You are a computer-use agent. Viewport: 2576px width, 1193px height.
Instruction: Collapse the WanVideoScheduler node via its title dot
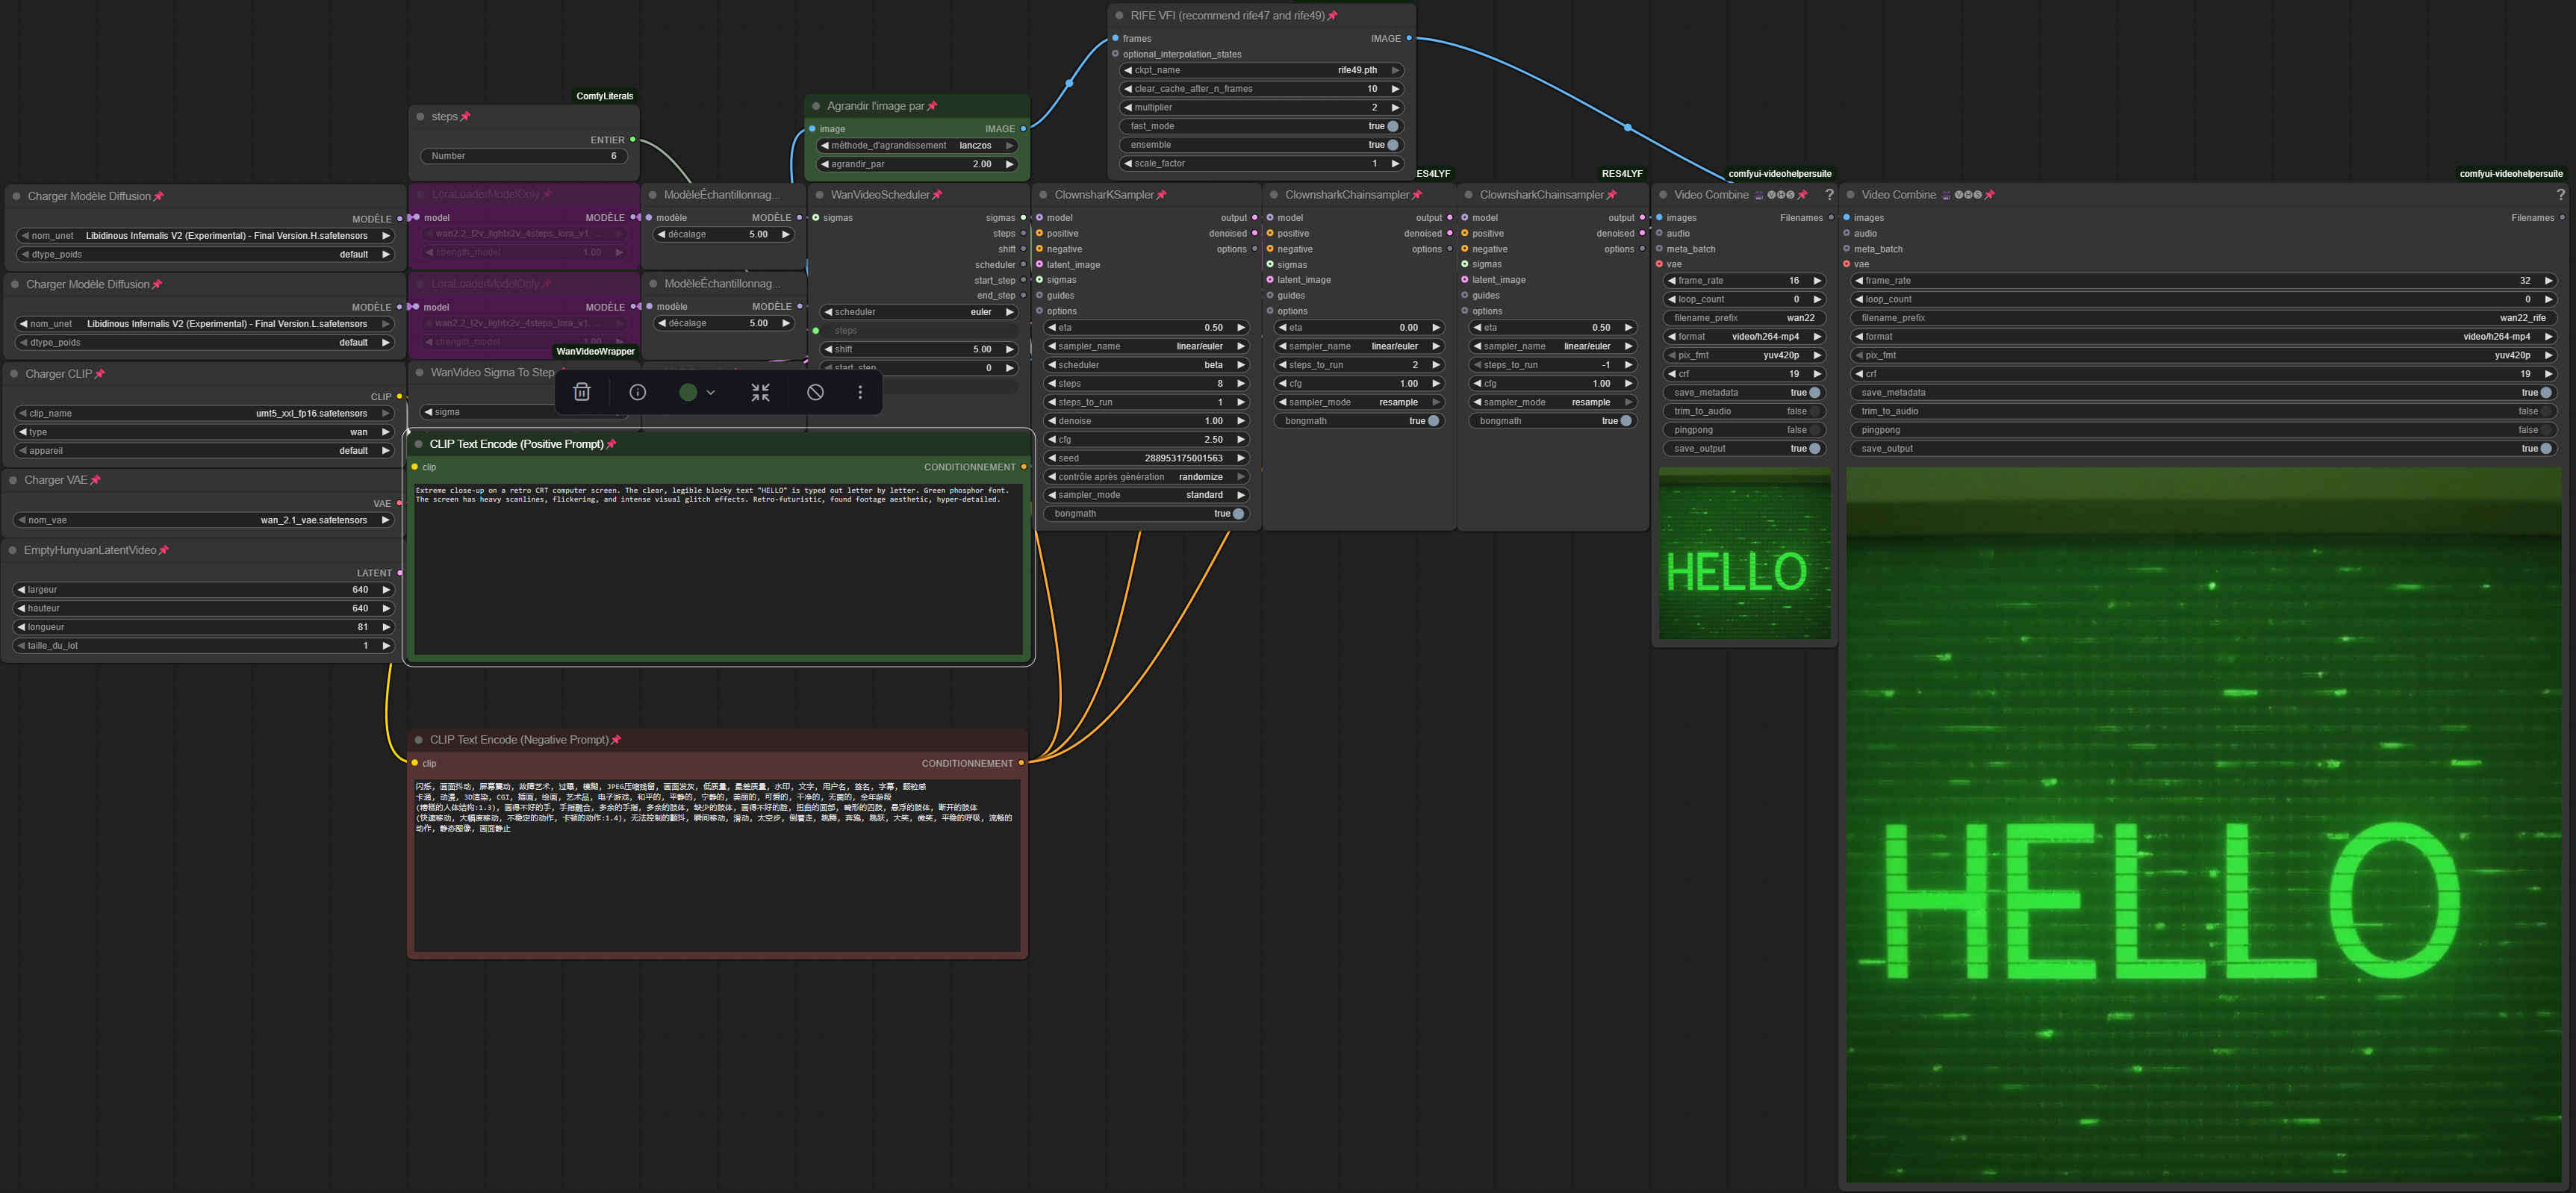tap(820, 195)
